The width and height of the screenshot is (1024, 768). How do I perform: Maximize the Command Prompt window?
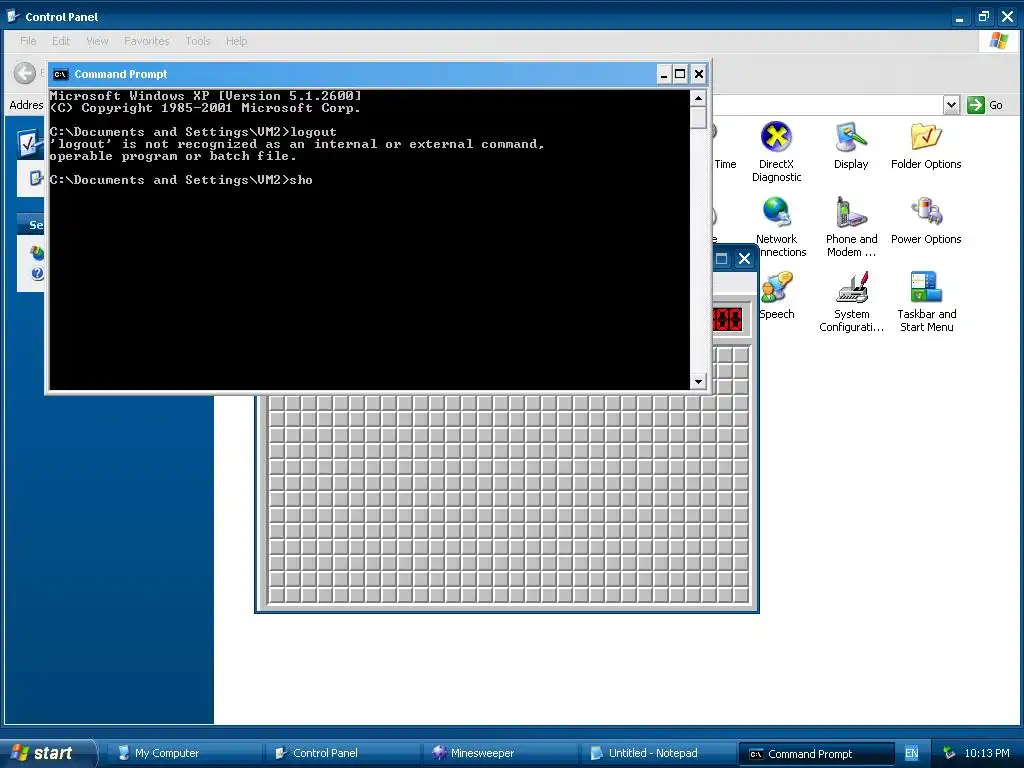pos(680,74)
